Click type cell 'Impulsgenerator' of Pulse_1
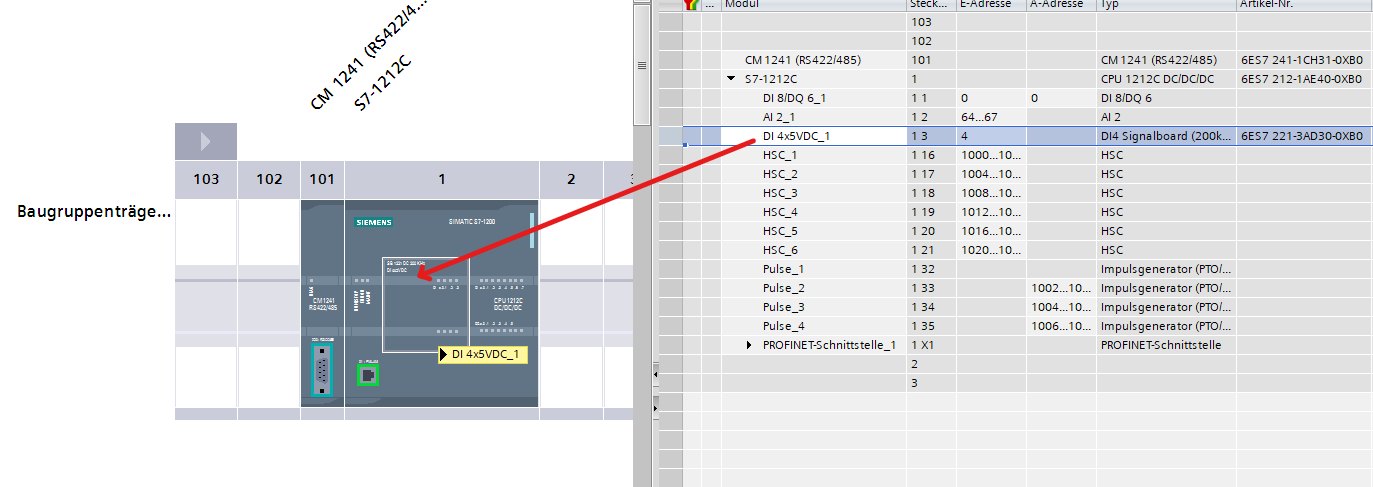Viewport: 1373px width, 487px height. [x=1166, y=269]
